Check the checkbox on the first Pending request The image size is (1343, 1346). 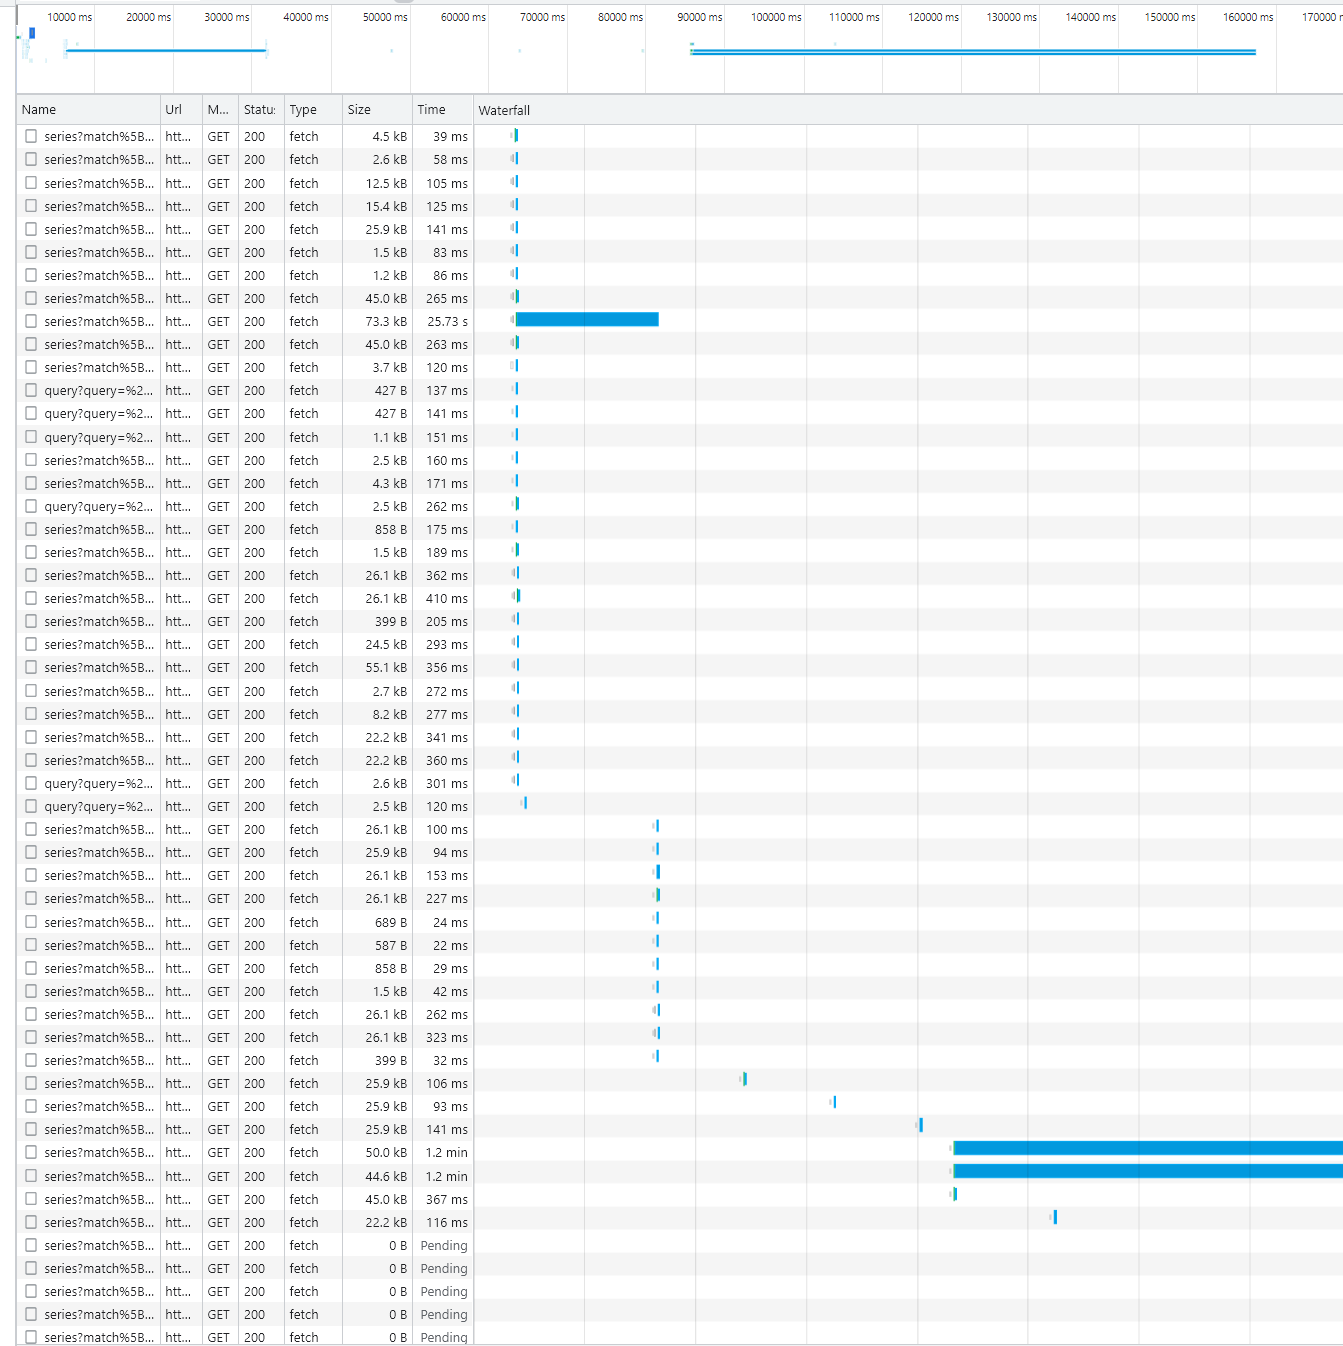[31, 1245]
